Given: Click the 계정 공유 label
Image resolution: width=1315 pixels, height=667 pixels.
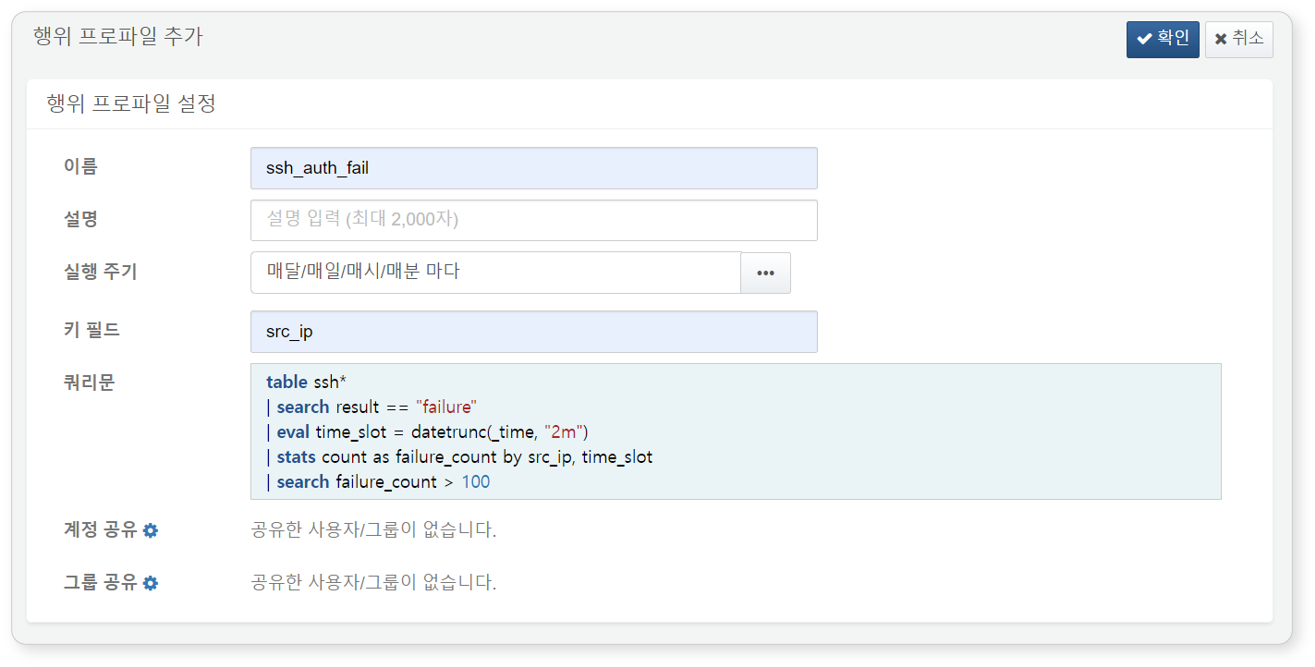Looking at the screenshot, I should pos(100,530).
